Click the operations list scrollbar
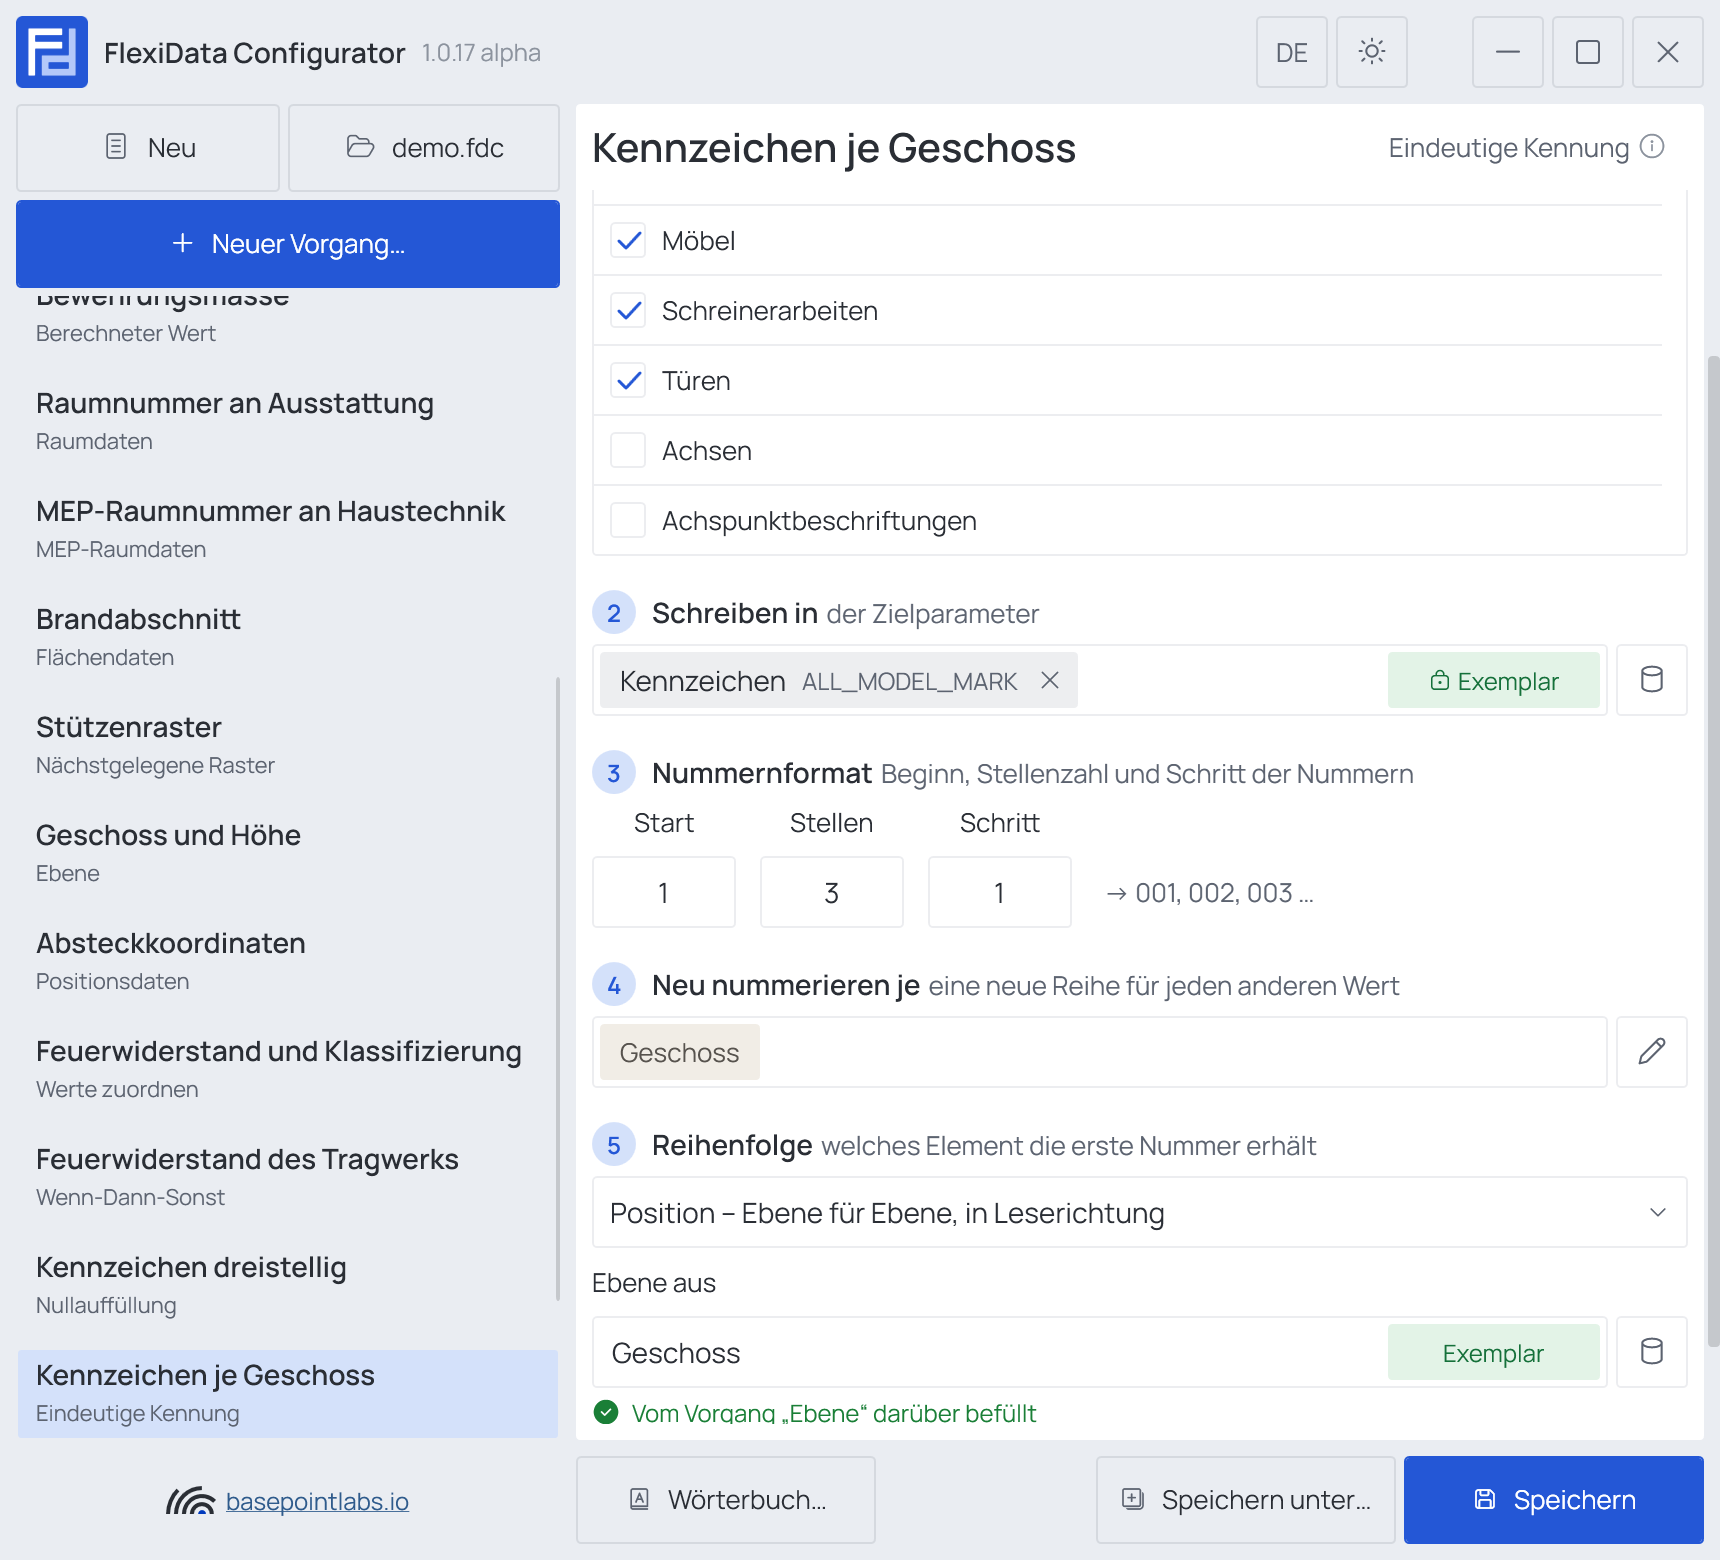 click(557, 990)
